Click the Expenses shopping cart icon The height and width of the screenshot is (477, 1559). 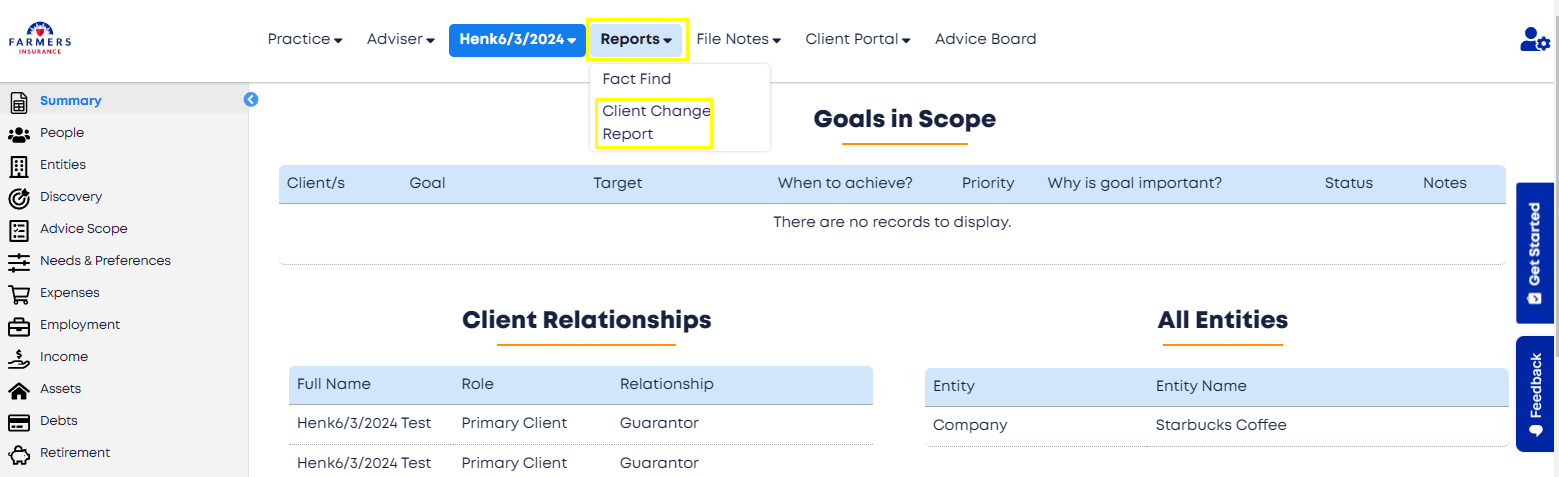coord(18,294)
